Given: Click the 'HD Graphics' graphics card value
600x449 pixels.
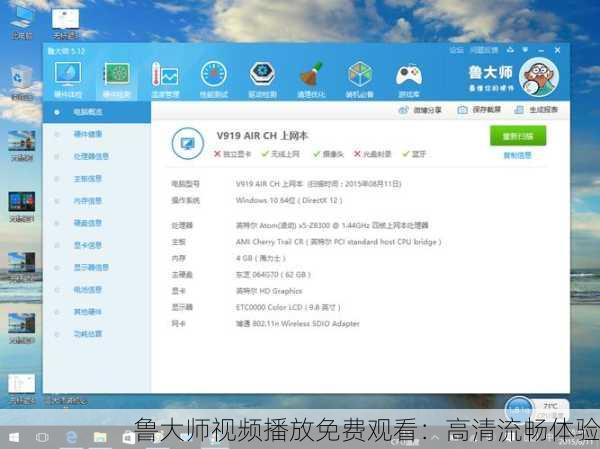Looking at the screenshot, I should coord(269,291).
